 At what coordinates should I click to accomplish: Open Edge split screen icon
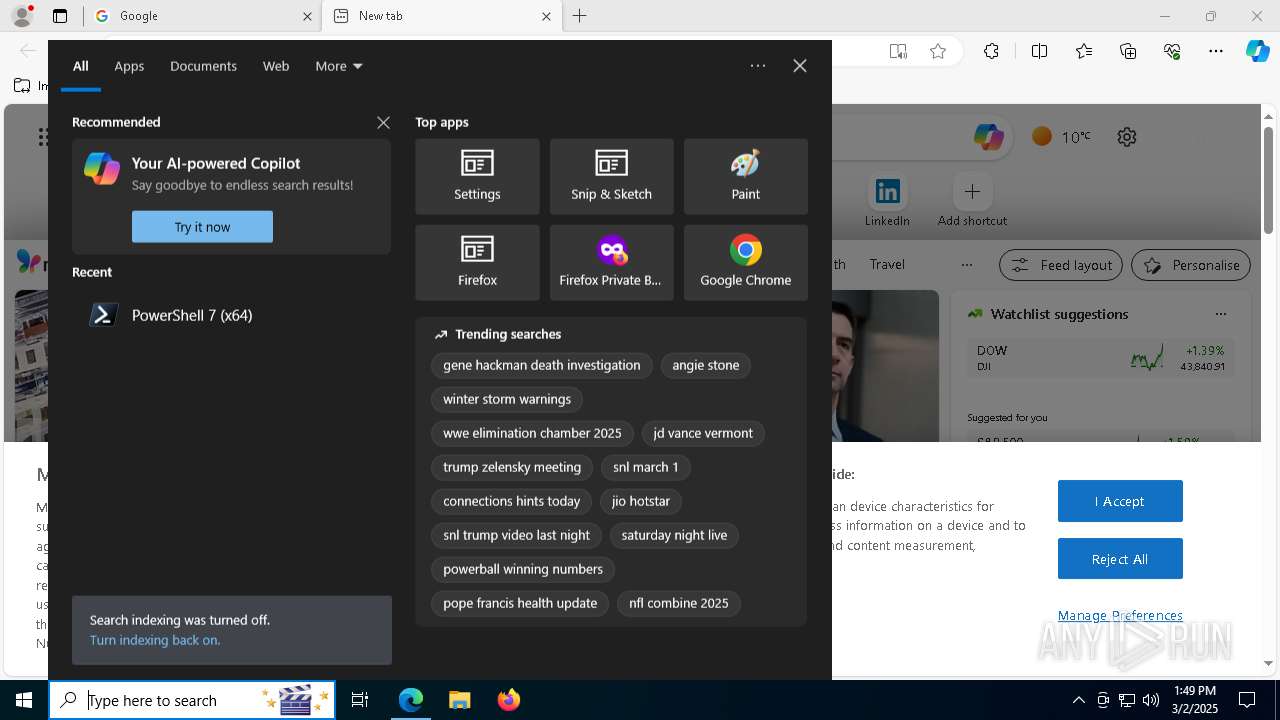(x=1039, y=51)
